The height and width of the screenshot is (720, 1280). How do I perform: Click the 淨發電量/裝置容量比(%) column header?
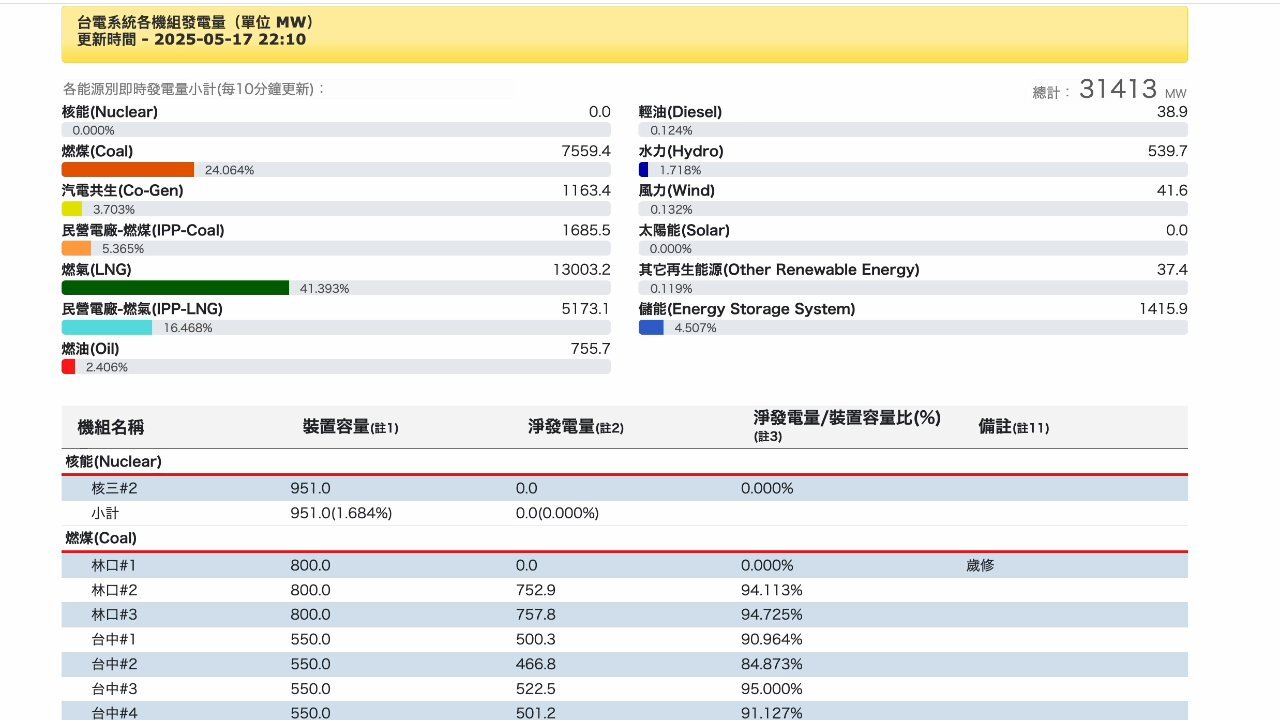(847, 426)
